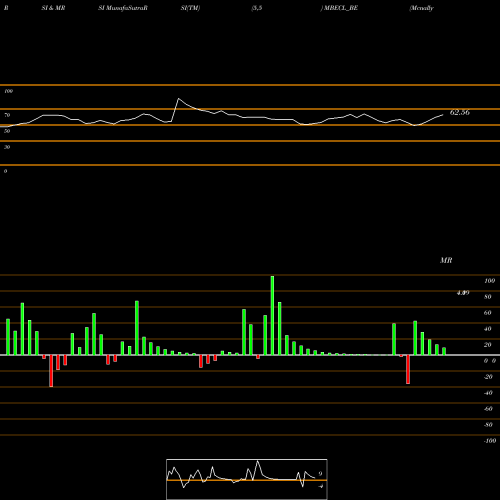Click the 4.09 value near the MR axis
Screen dimensions: 500x500
click(x=463, y=293)
